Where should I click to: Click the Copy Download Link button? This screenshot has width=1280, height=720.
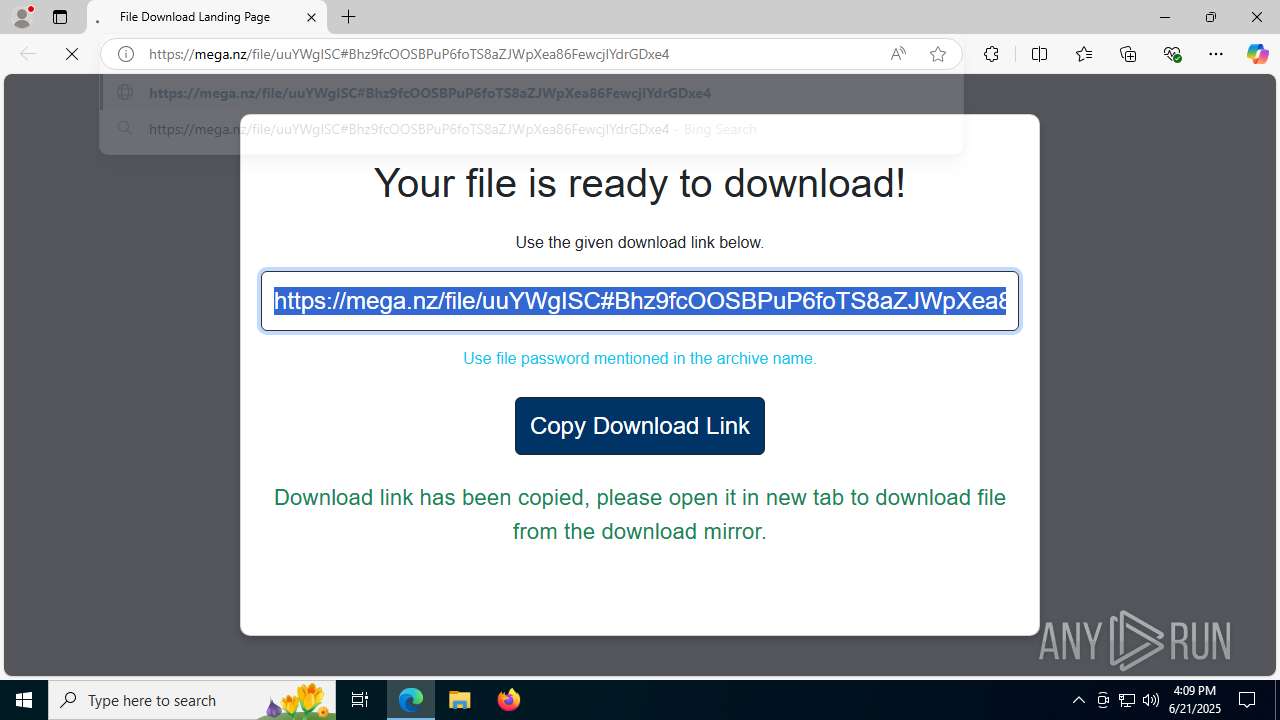[640, 426]
